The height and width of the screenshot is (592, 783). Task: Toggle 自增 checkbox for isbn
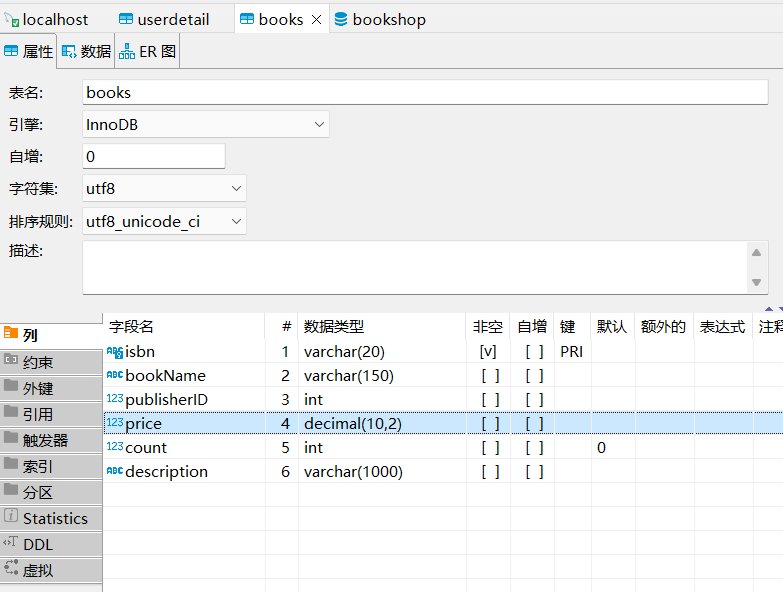click(534, 352)
